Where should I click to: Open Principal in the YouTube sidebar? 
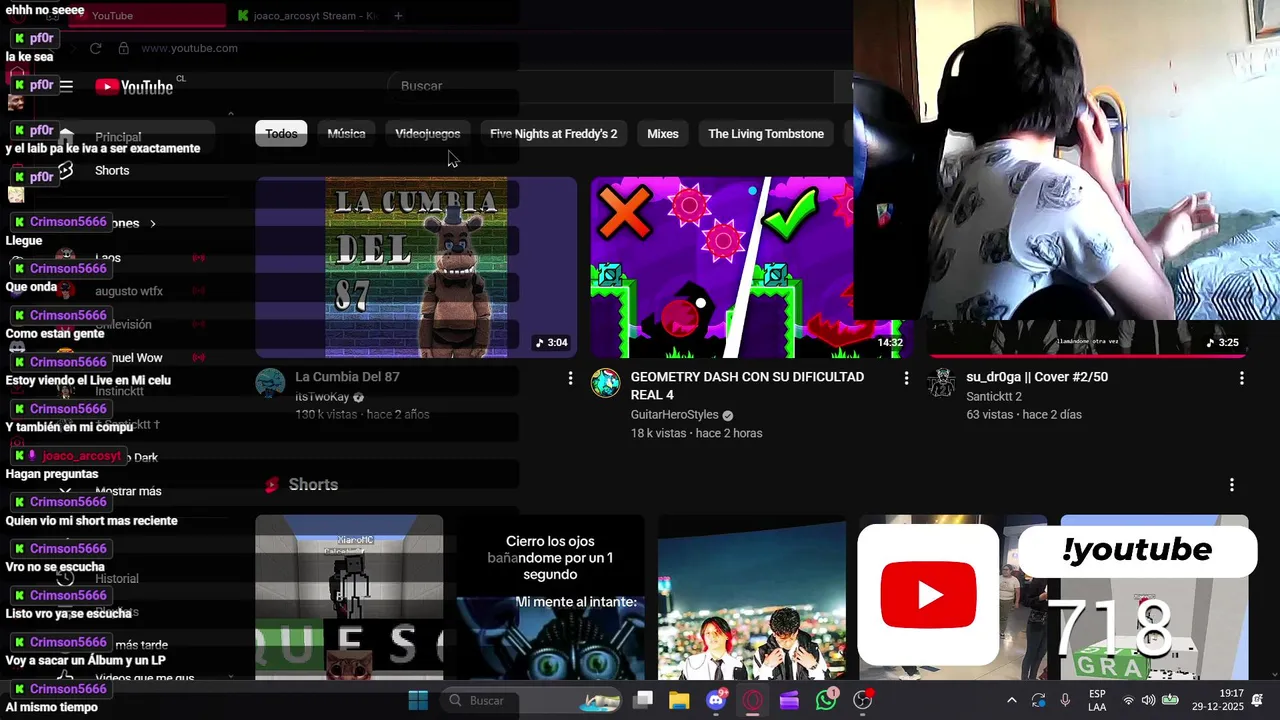118,137
